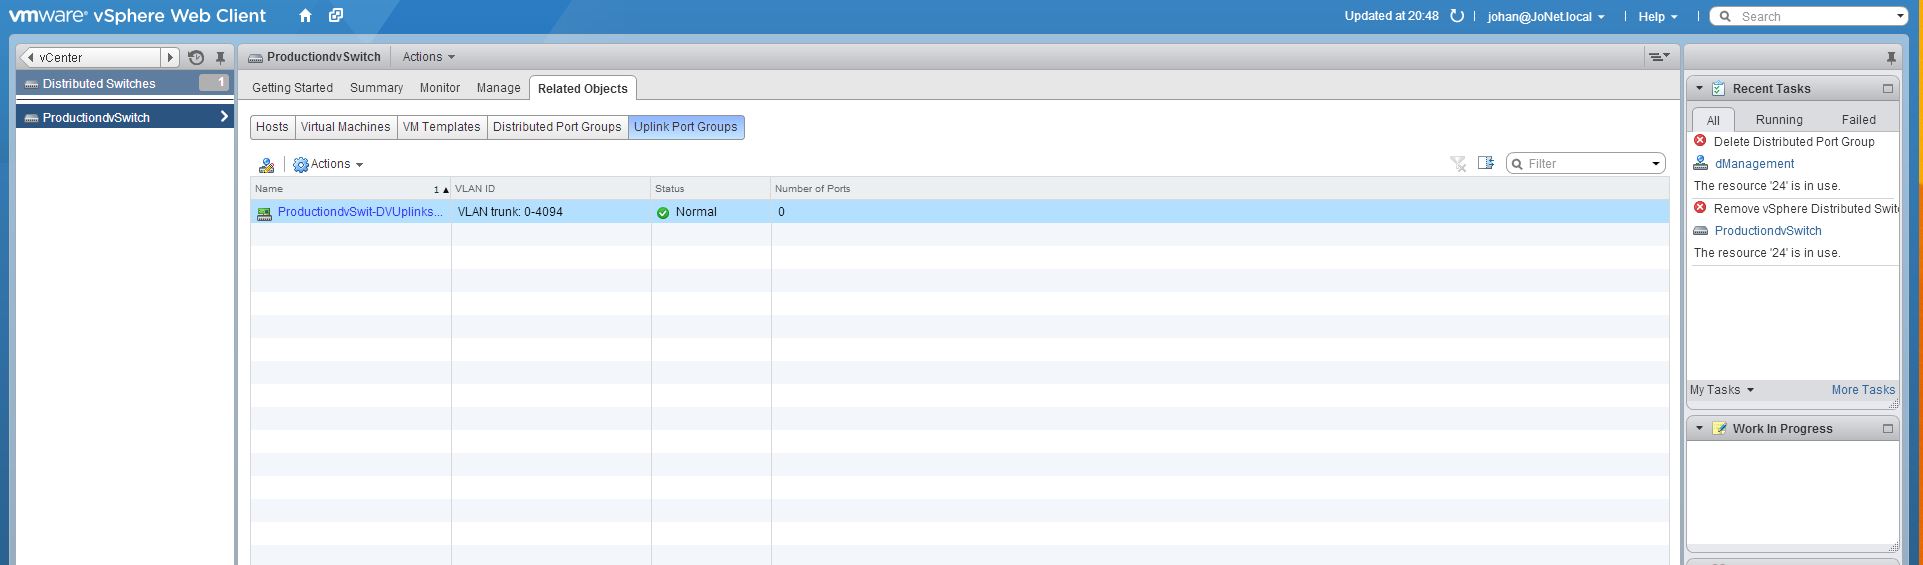Switch to the Getting Started tab
Image resolution: width=1923 pixels, height=565 pixels.
(292, 88)
